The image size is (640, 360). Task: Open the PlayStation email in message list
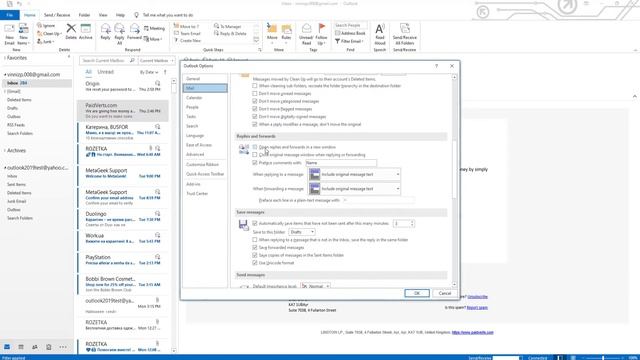[122, 260]
